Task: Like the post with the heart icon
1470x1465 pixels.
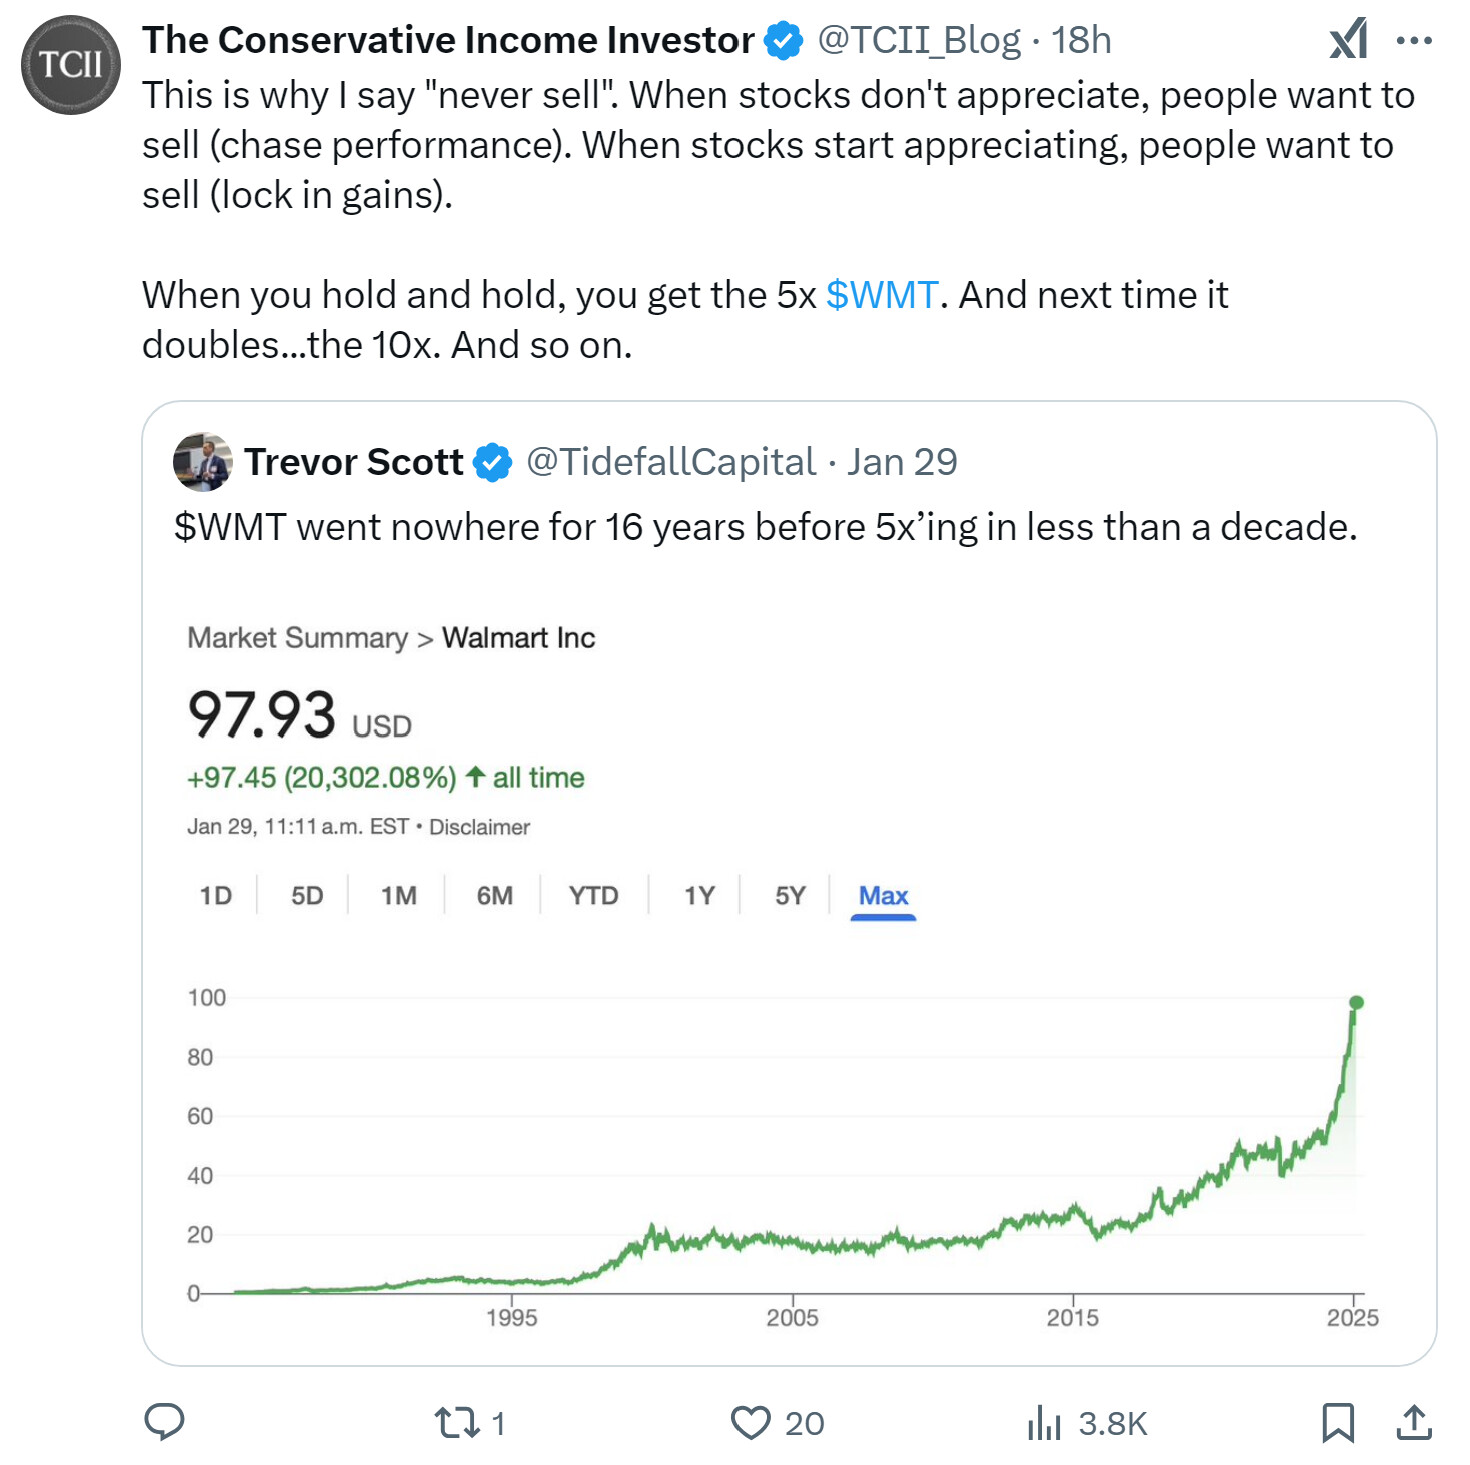Action: (750, 1422)
